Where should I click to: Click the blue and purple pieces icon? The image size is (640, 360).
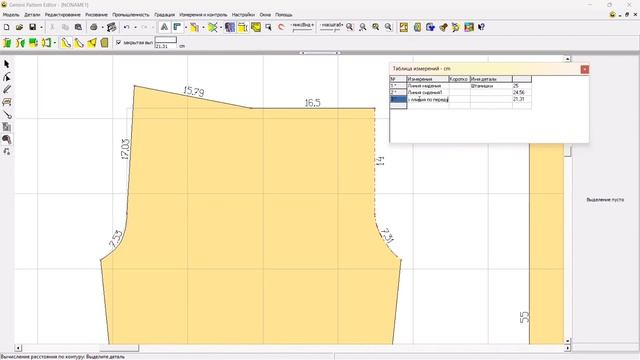coord(230,27)
